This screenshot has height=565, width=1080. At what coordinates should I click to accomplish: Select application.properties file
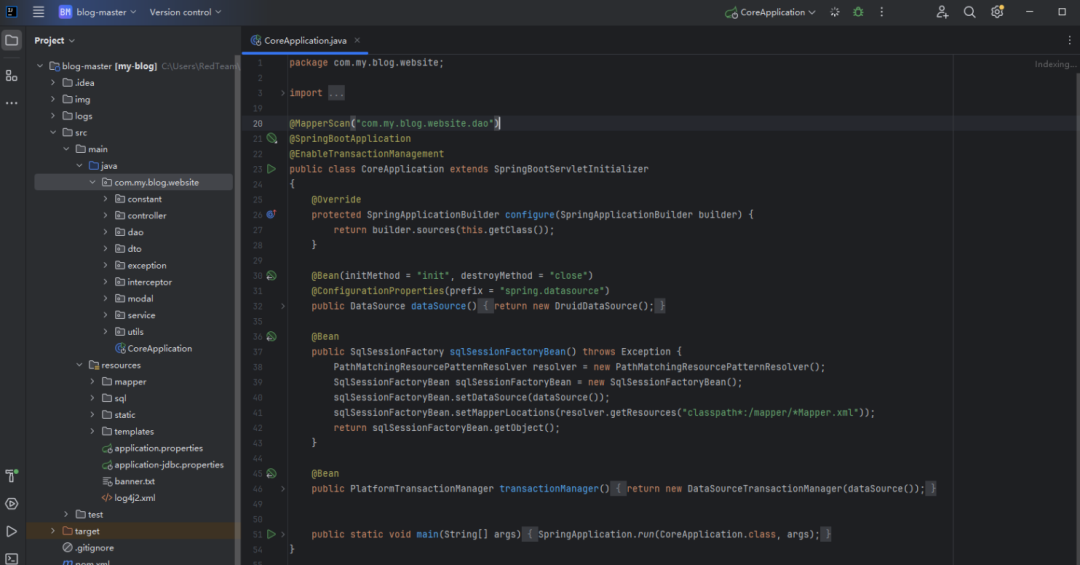(152, 448)
